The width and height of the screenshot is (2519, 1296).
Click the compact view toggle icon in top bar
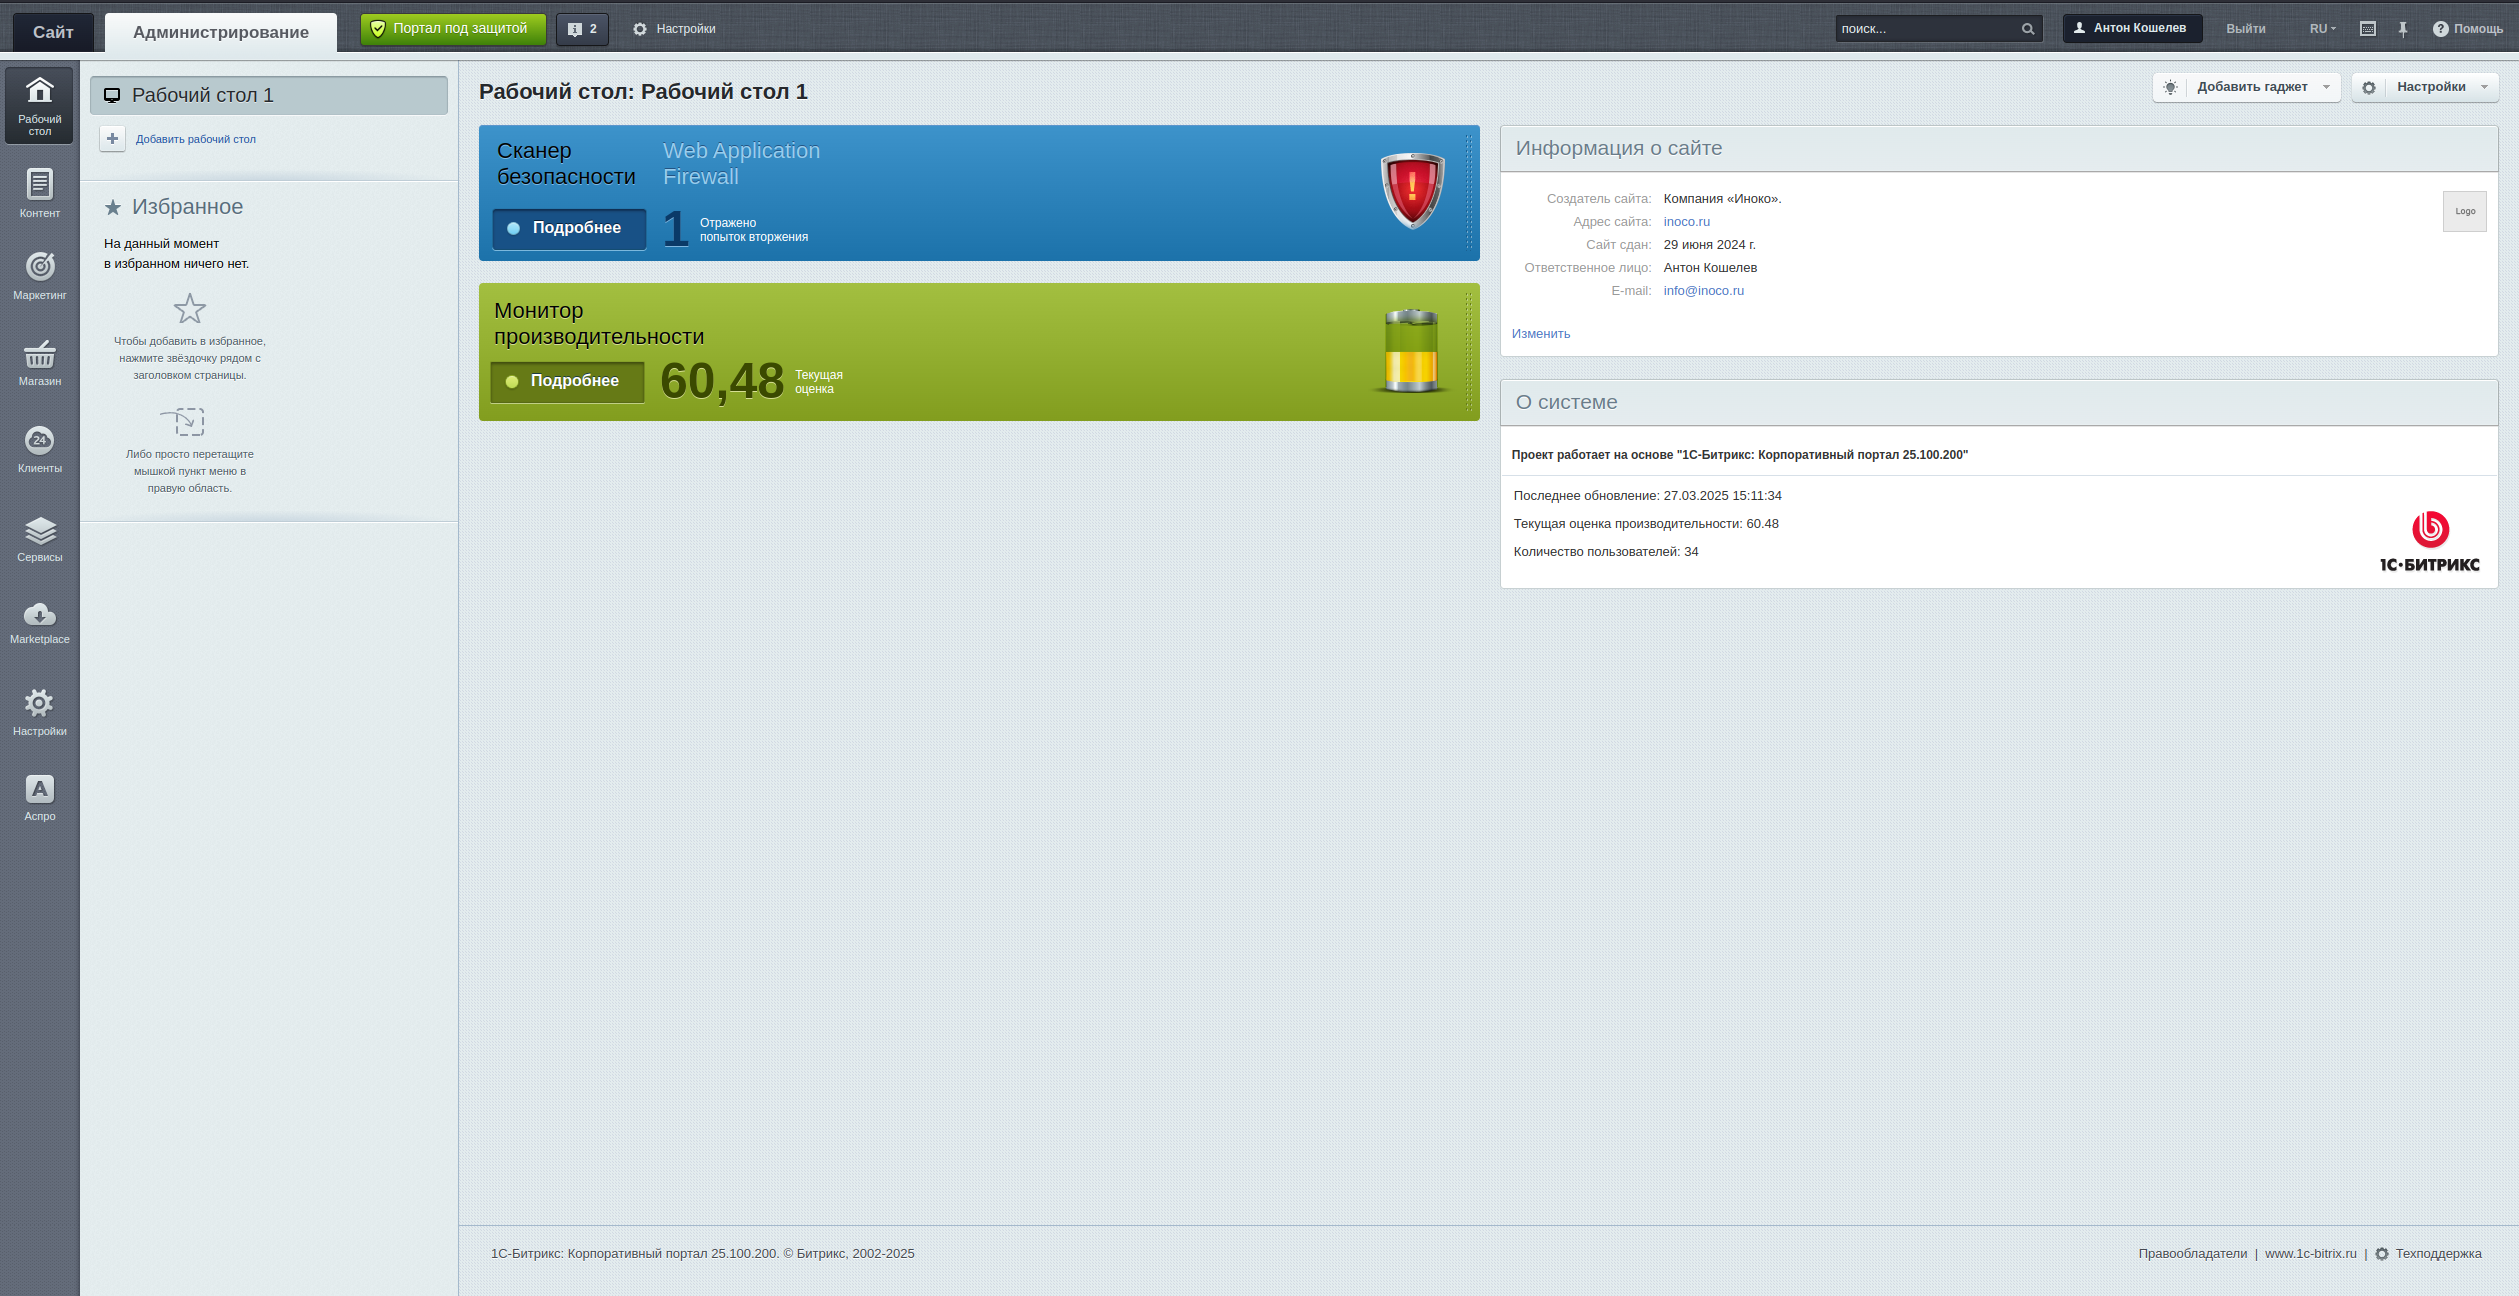pos(2367,29)
